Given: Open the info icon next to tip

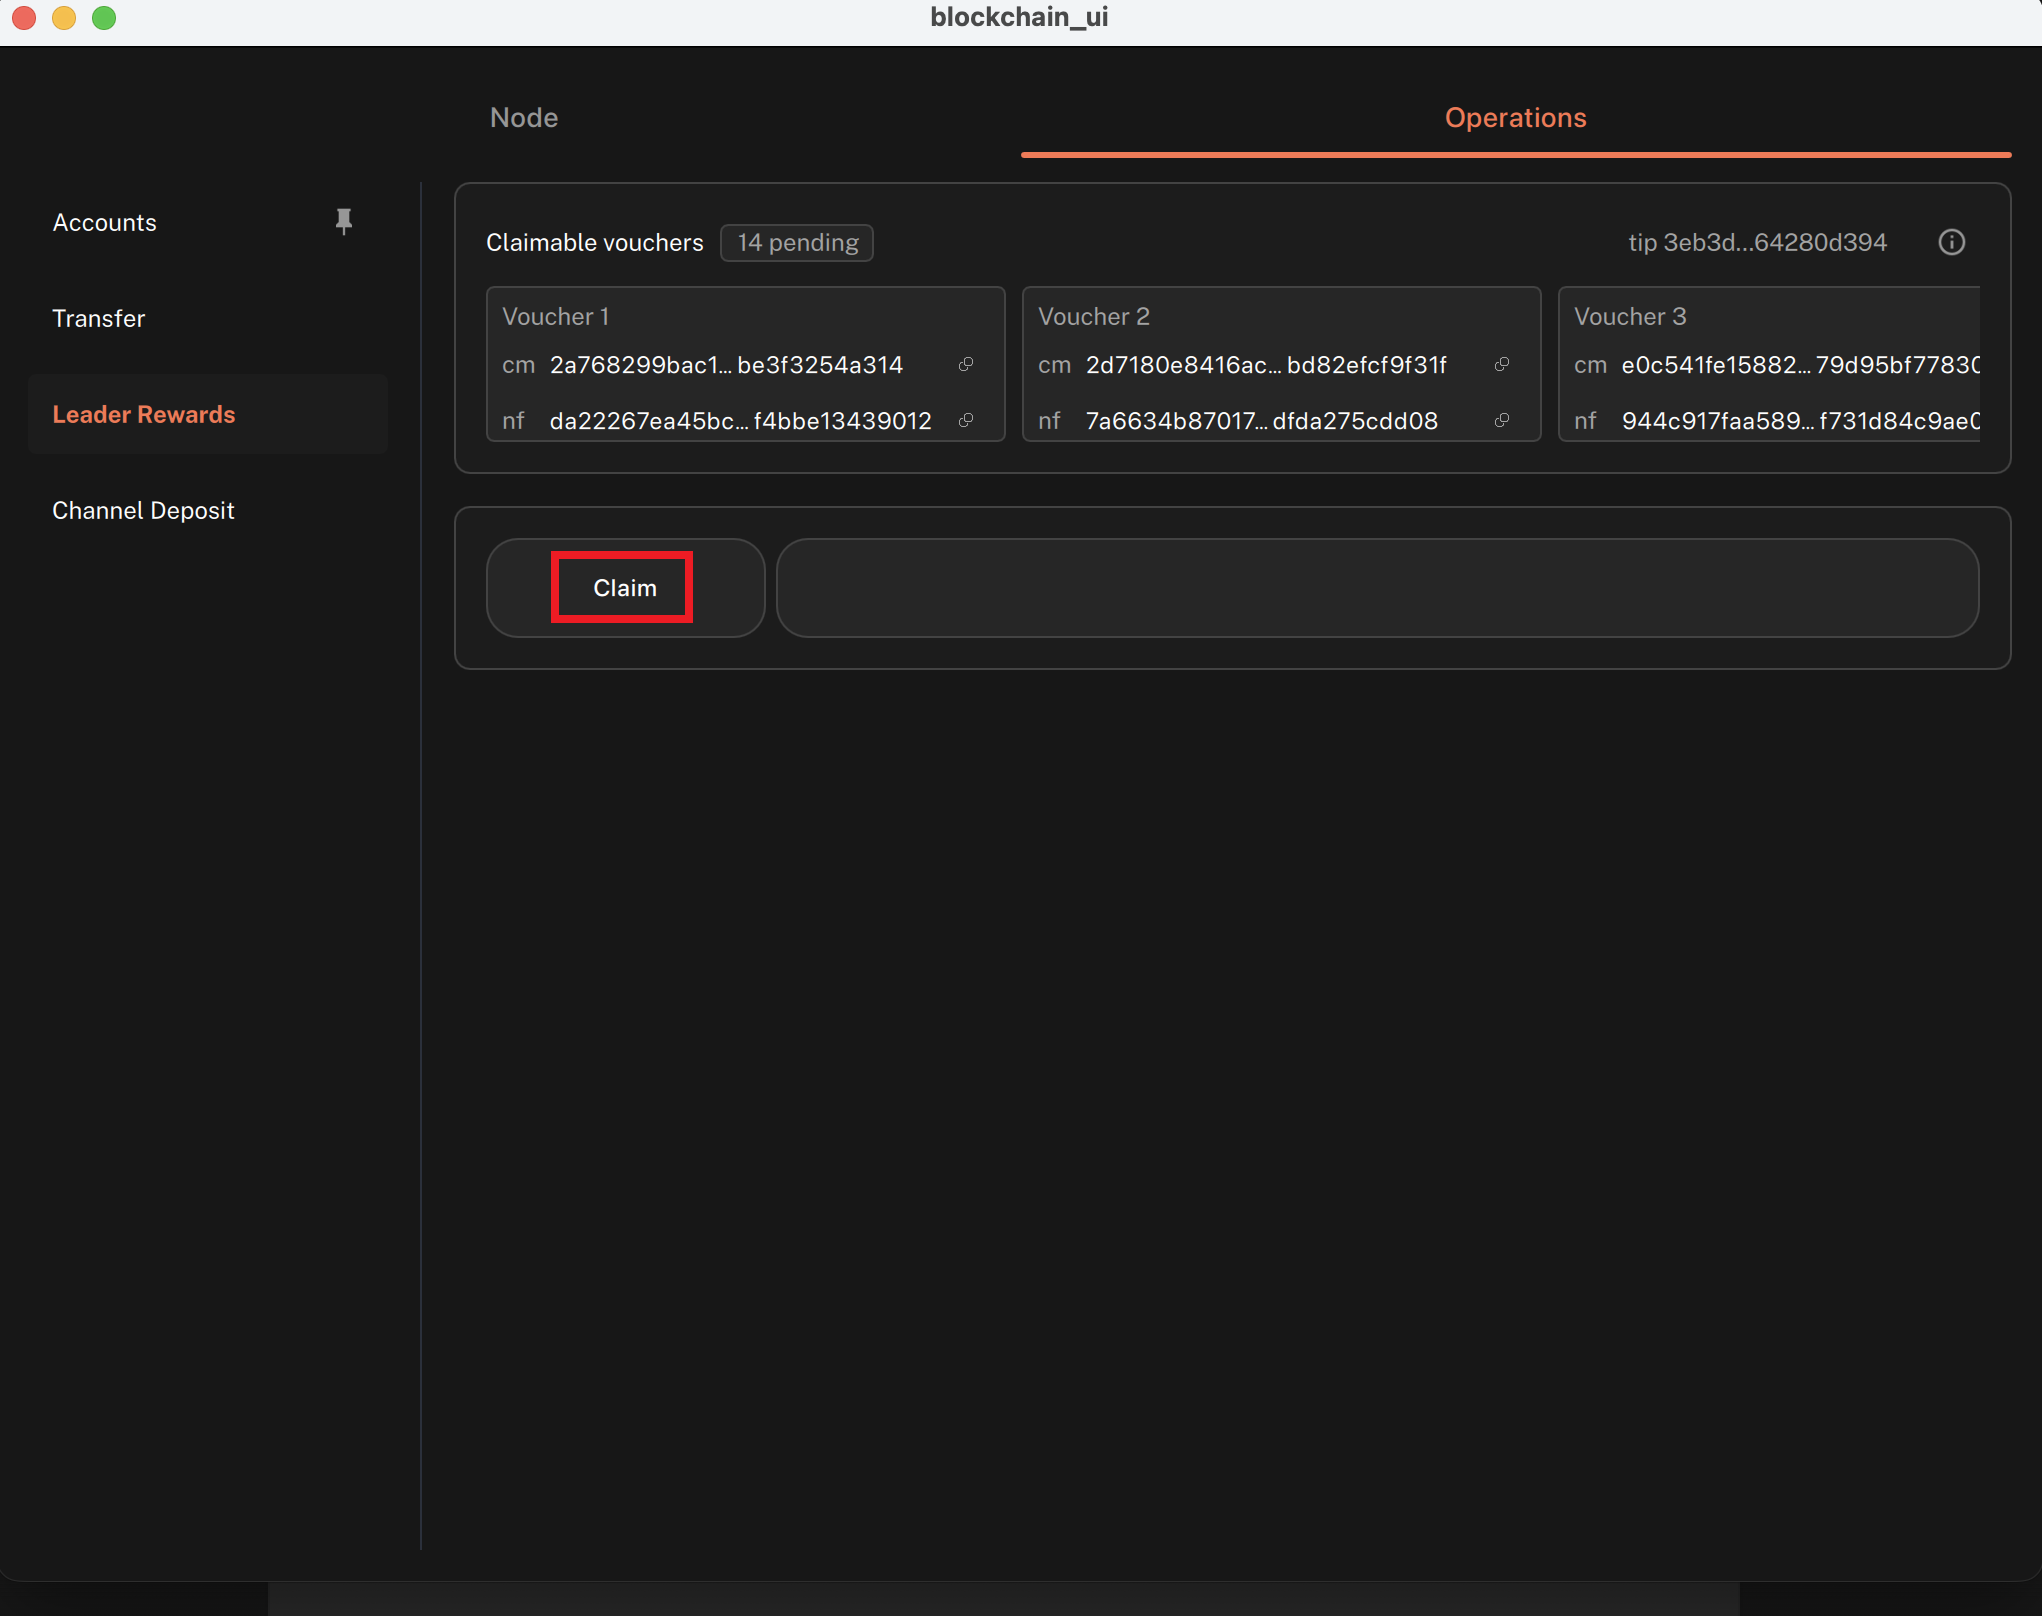Looking at the screenshot, I should 1952,243.
